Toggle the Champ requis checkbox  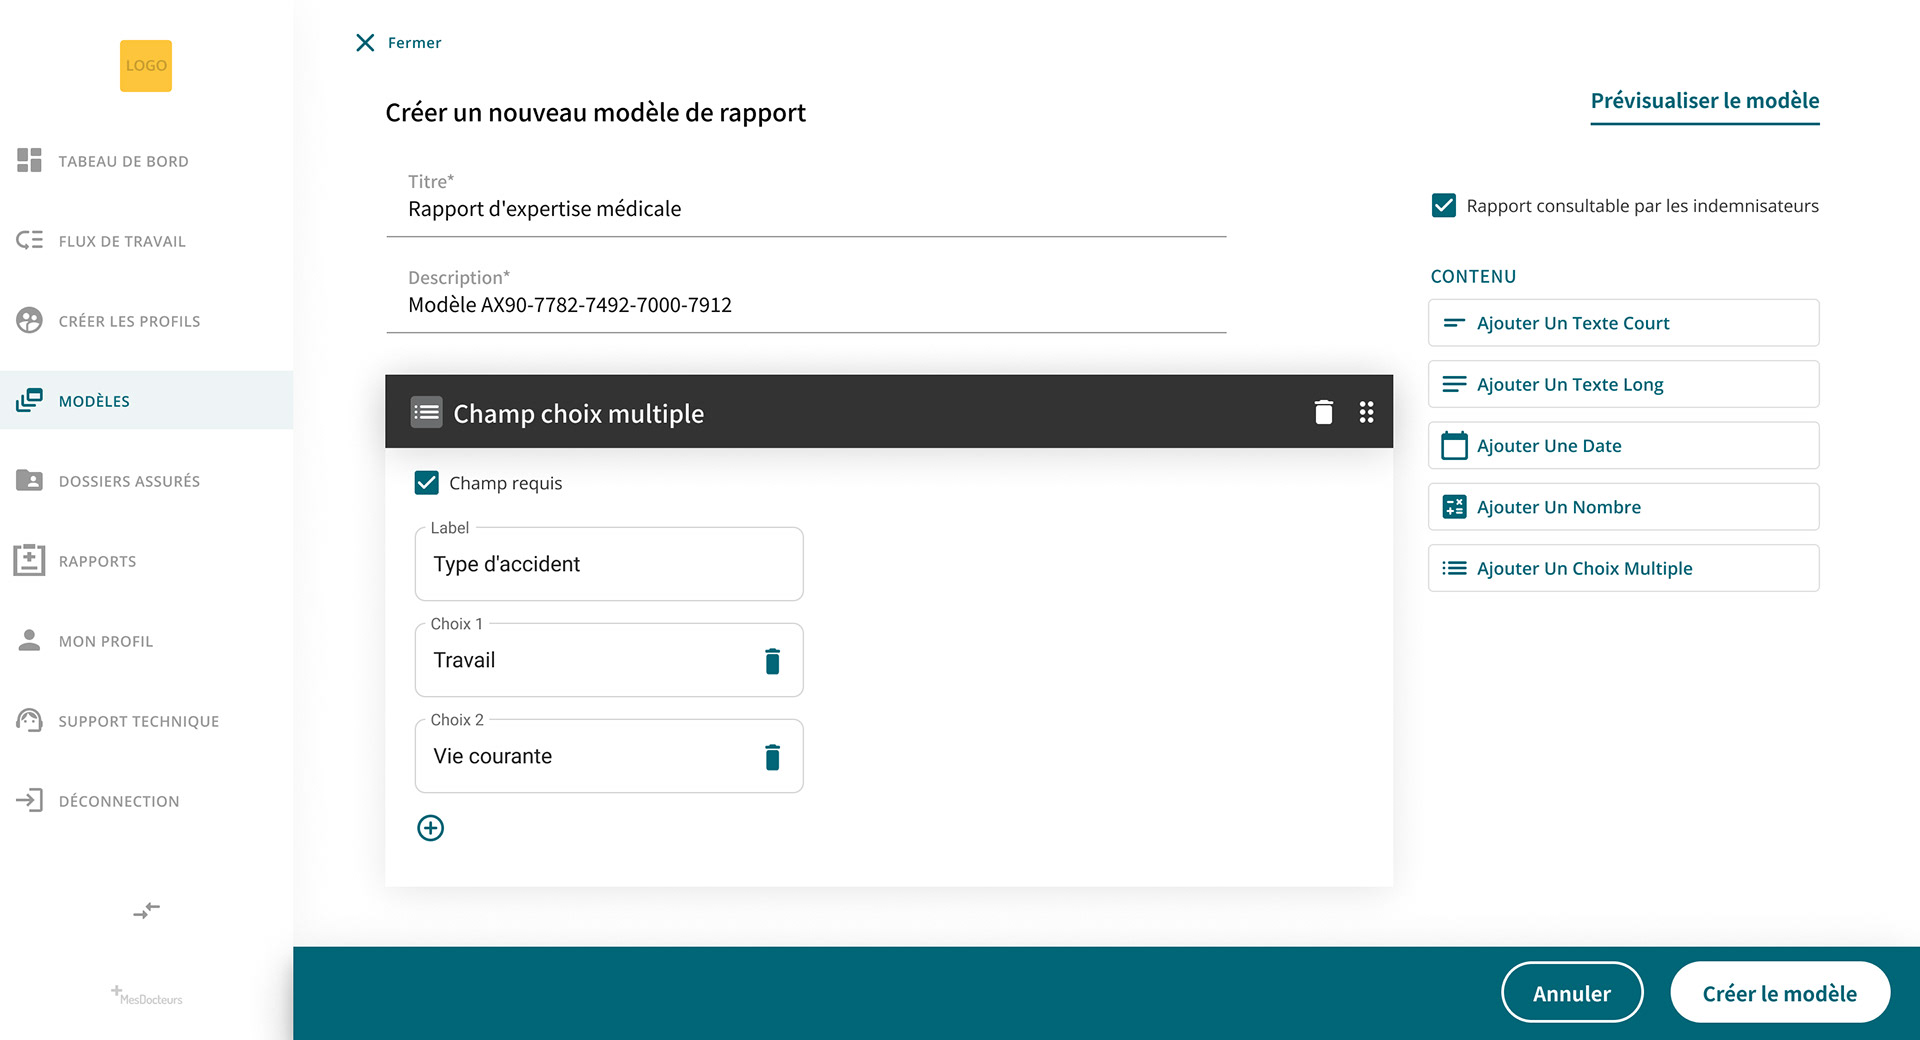(427, 483)
